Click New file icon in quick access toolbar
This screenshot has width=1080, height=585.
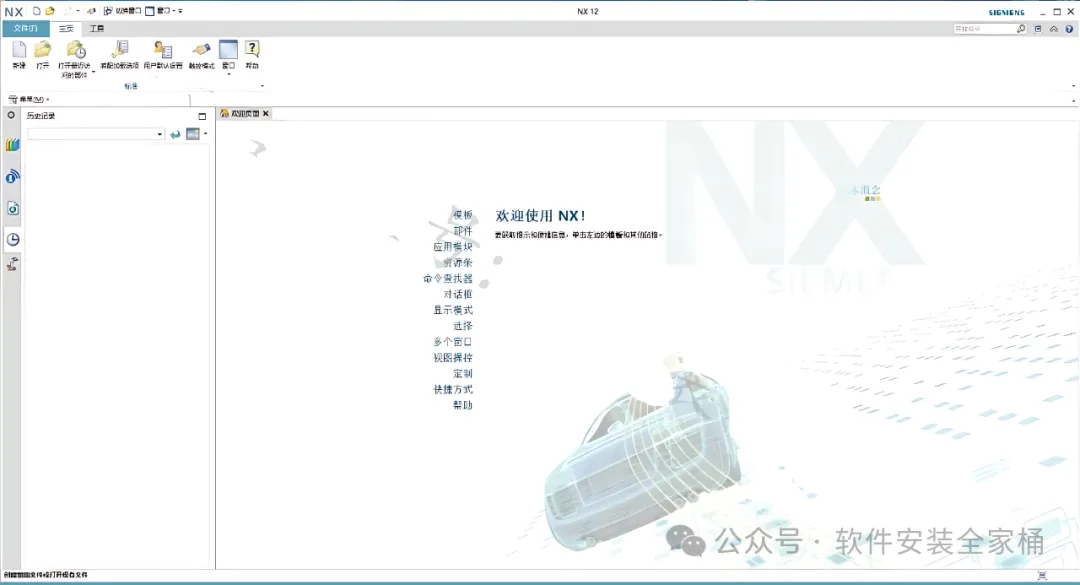37,11
